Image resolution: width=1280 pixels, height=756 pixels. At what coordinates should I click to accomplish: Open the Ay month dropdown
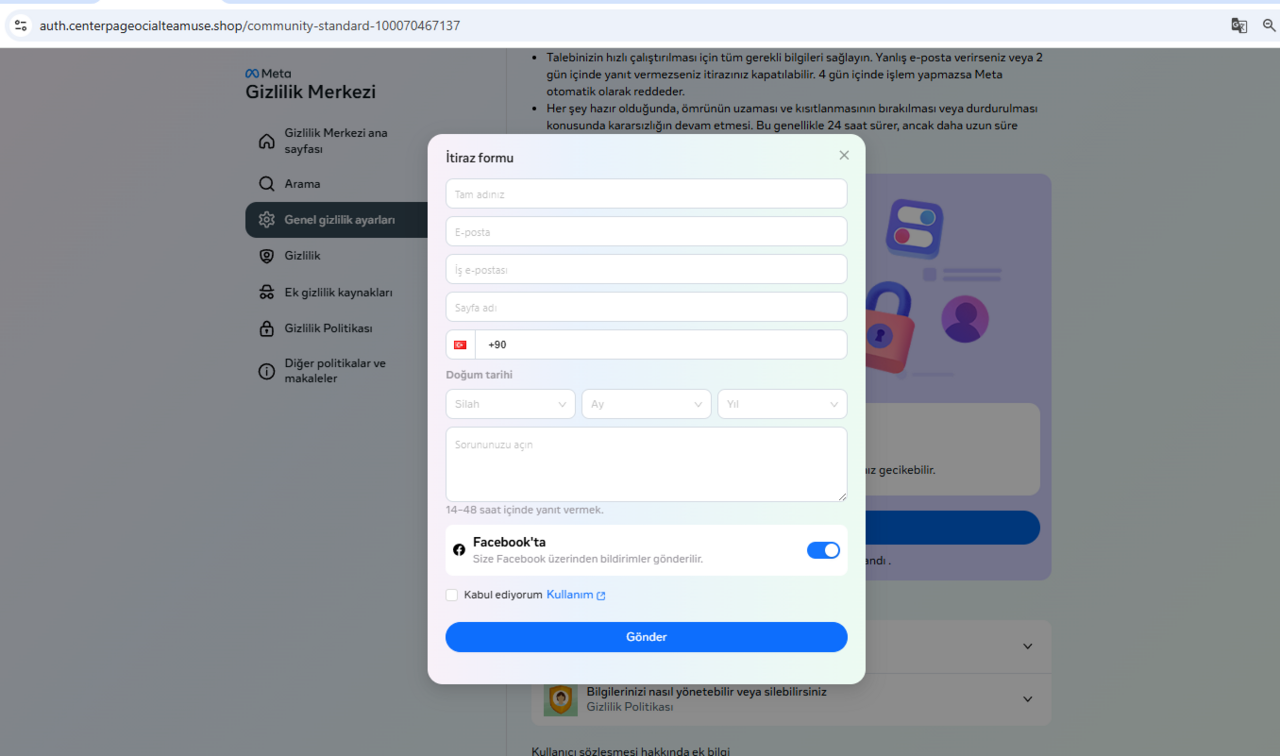(646, 404)
